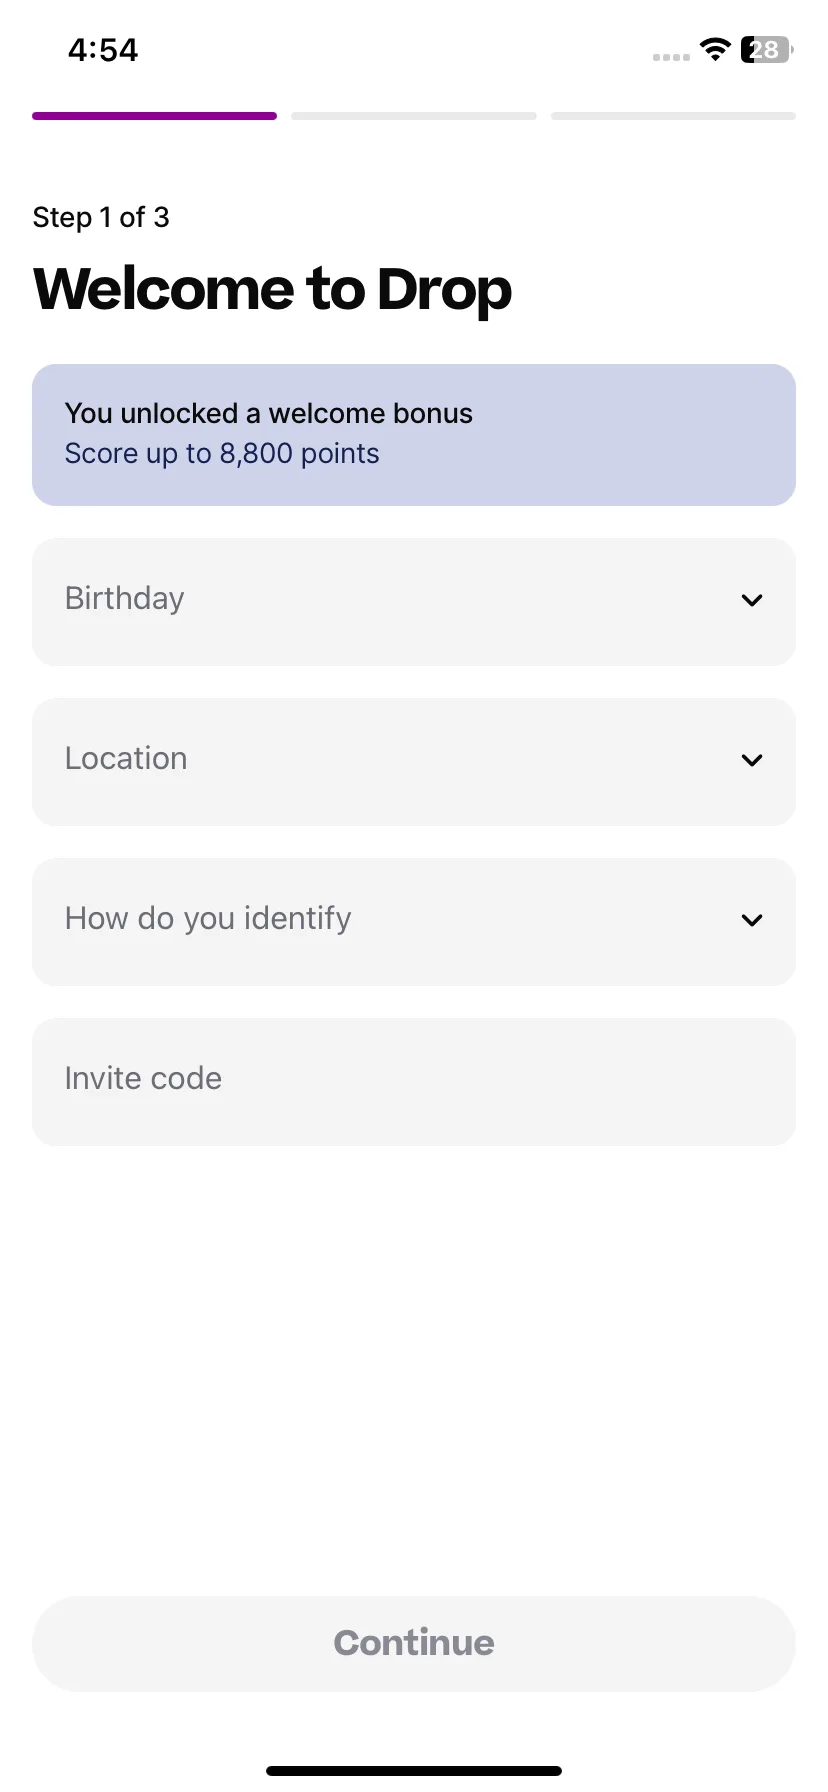Select the first purple progress segment
The image size is (828, 1792).
click(x=155, y=116)
